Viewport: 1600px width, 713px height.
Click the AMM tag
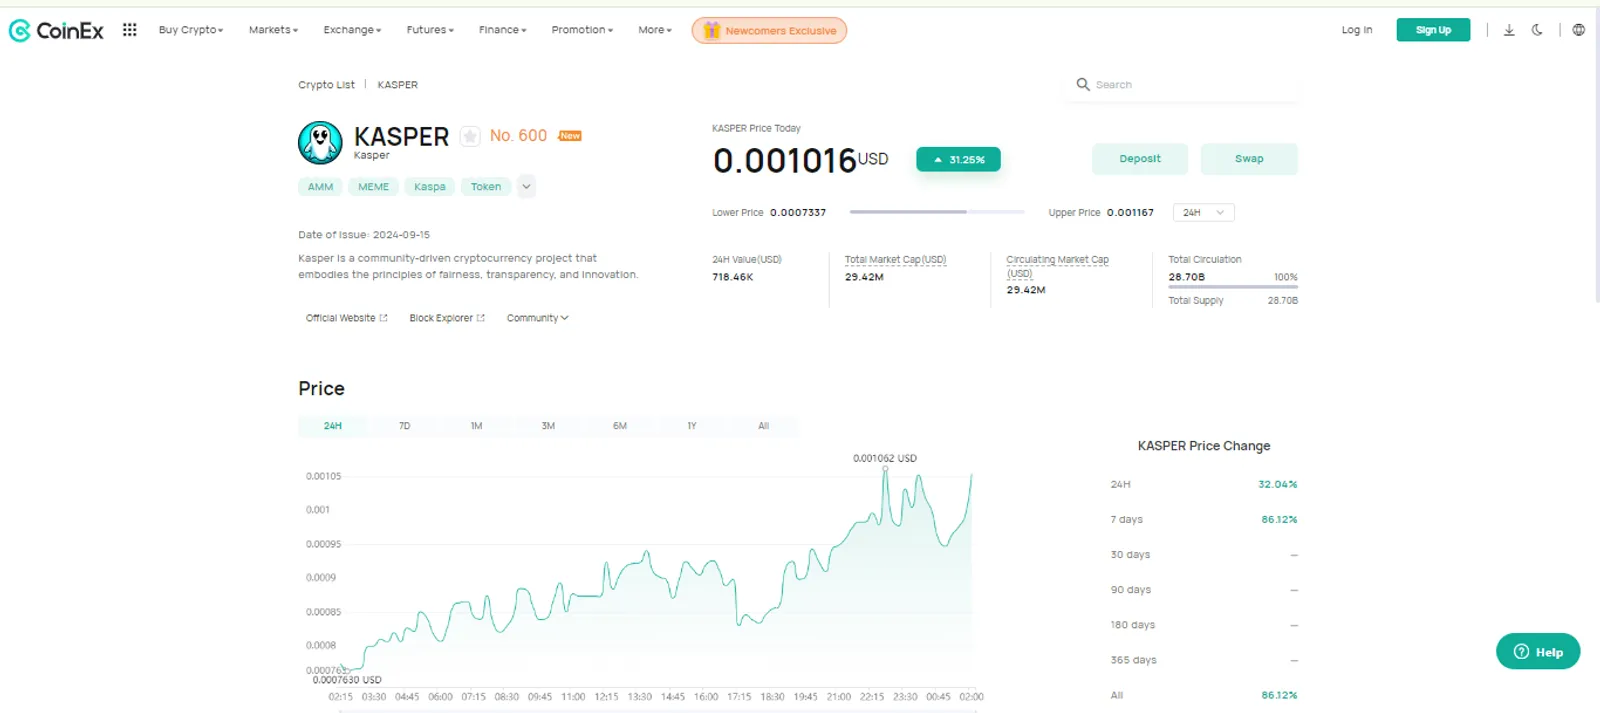click(321, 187)
